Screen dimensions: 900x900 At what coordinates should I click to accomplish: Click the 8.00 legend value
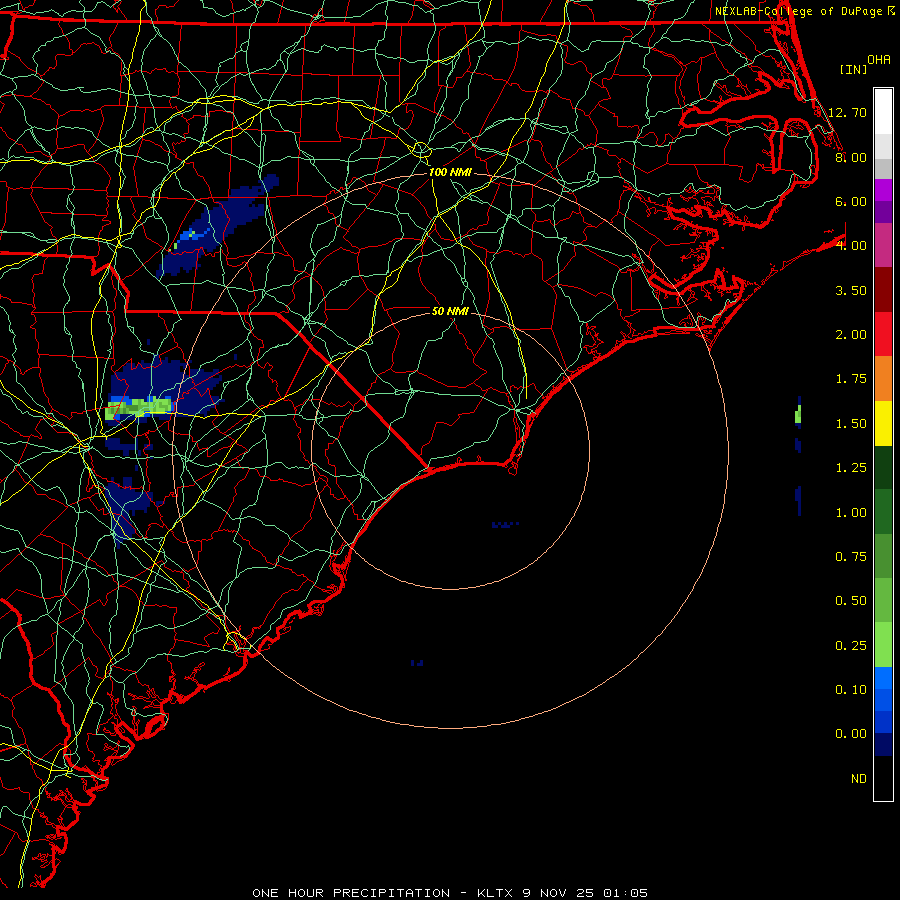tap(851, 157)
